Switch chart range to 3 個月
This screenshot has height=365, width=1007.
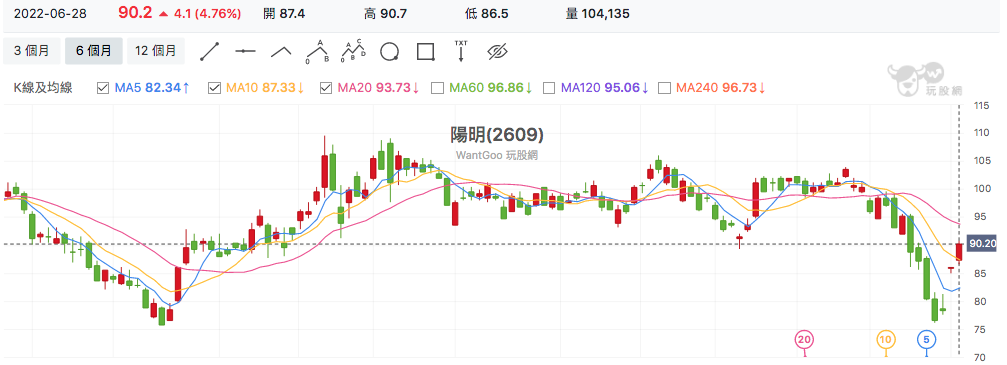(x=31, y=51)
